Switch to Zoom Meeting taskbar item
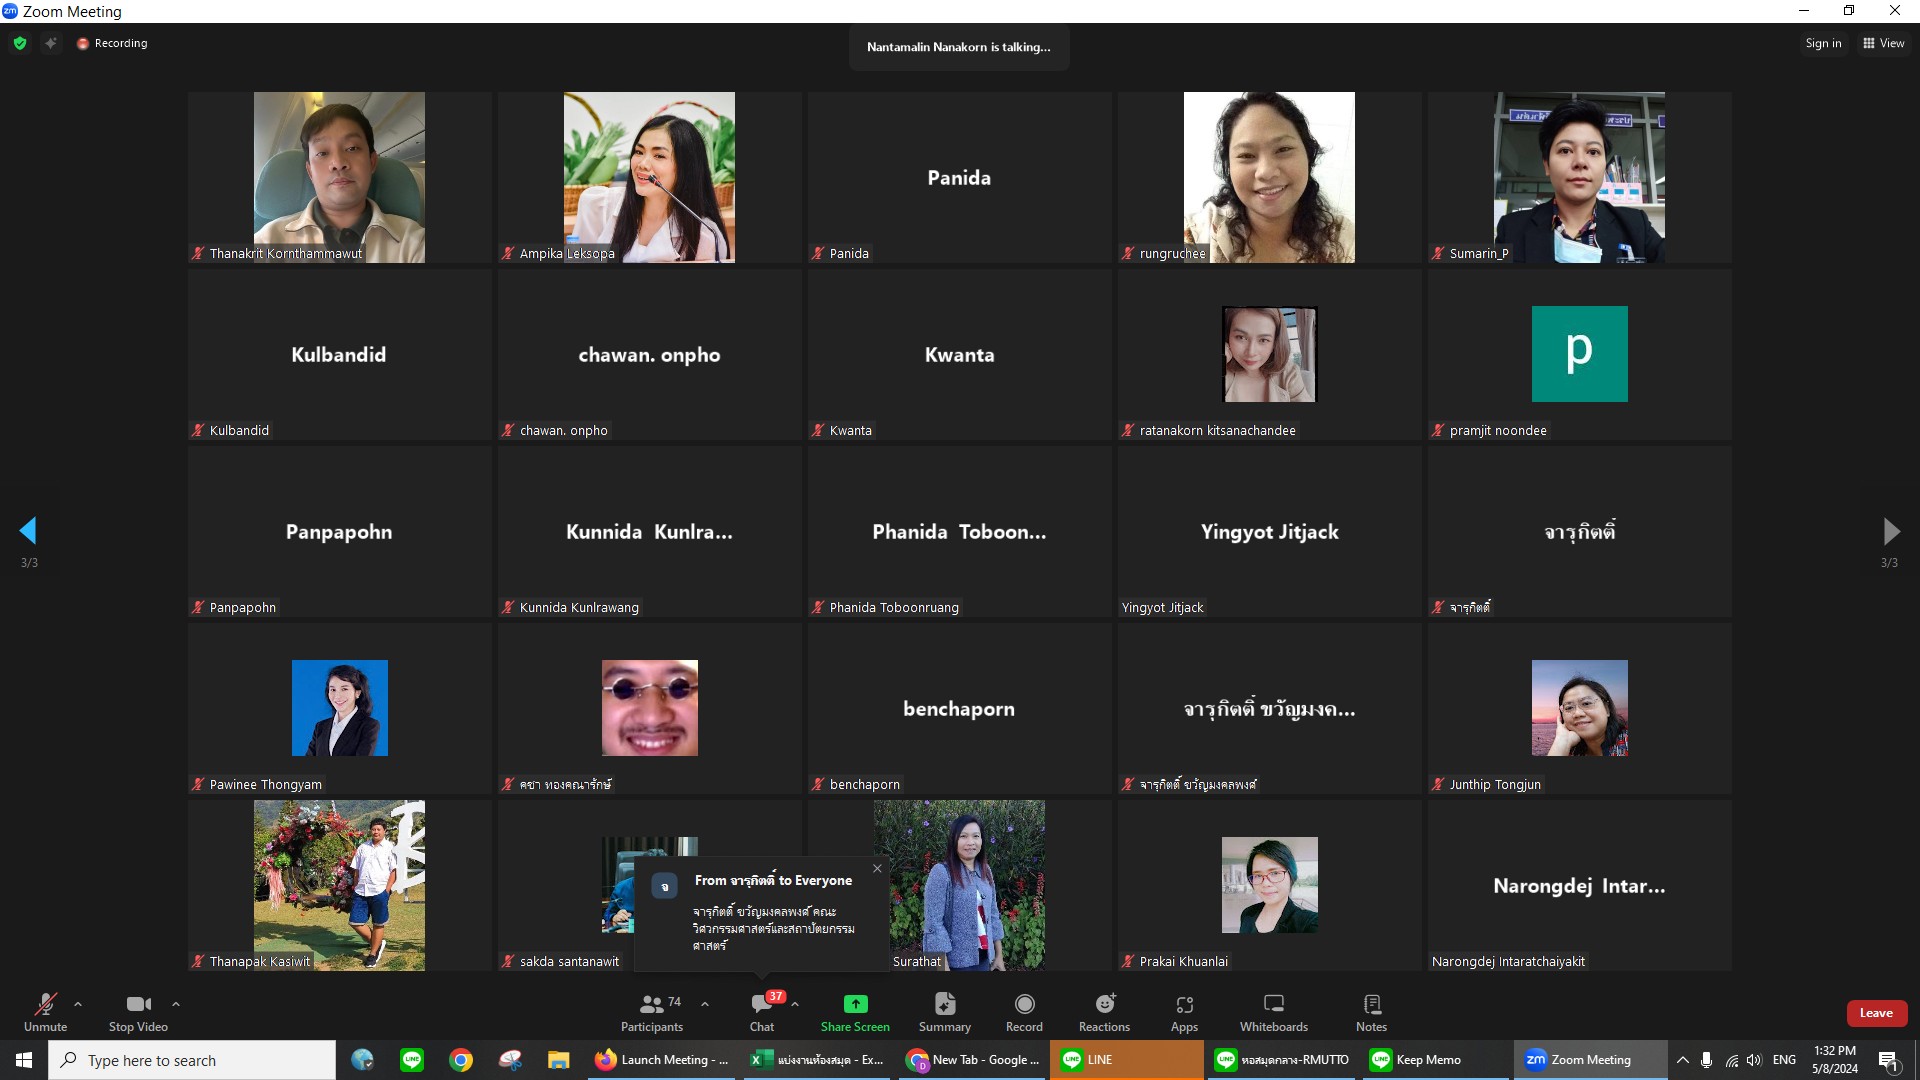Image resolution: width=1920 pixels, height=1080 pixels. (1590, 1060)
